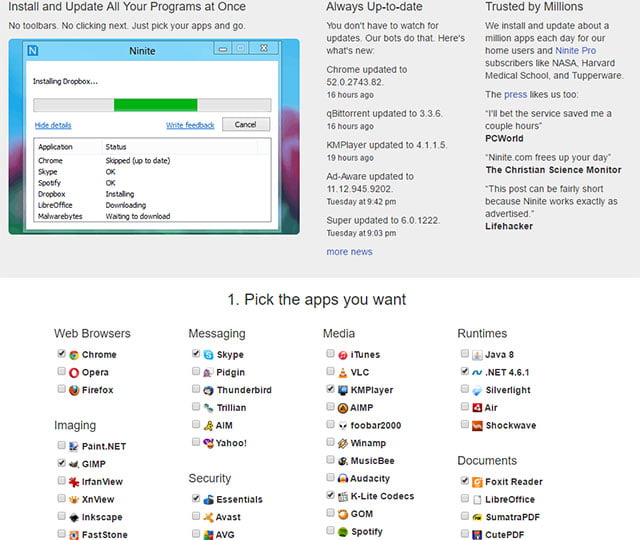Open the 'more news' link
The height and width of the screenshot is (540, 640).
tap(349, 252)
